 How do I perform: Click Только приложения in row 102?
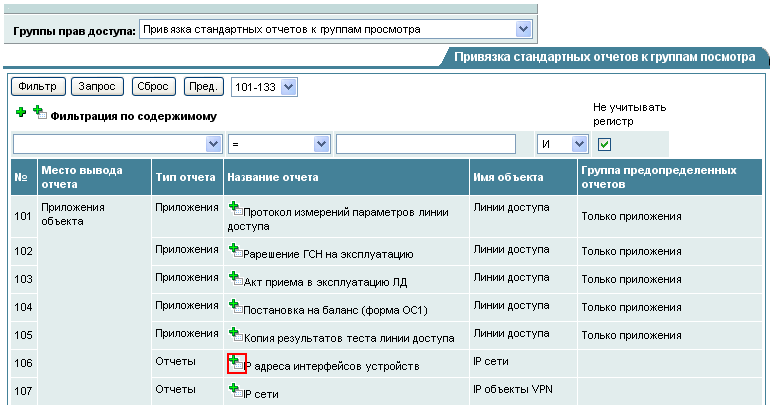coord(631,251)
